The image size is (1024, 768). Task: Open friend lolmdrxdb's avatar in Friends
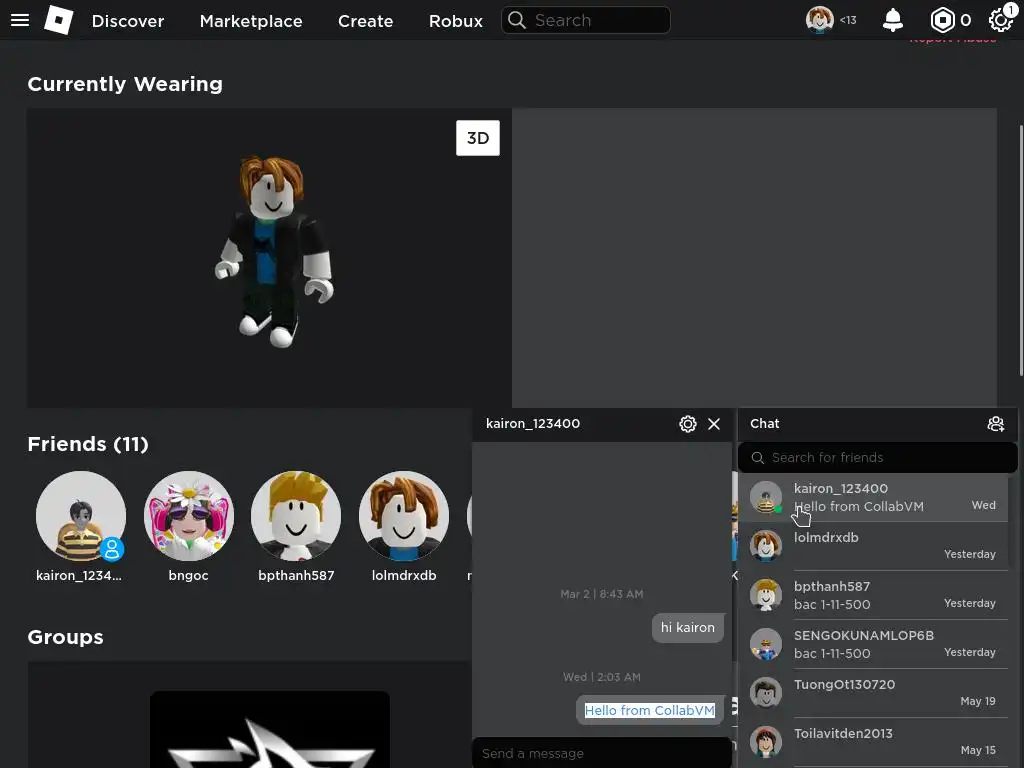pyautogui.click(x=404, y=516)
